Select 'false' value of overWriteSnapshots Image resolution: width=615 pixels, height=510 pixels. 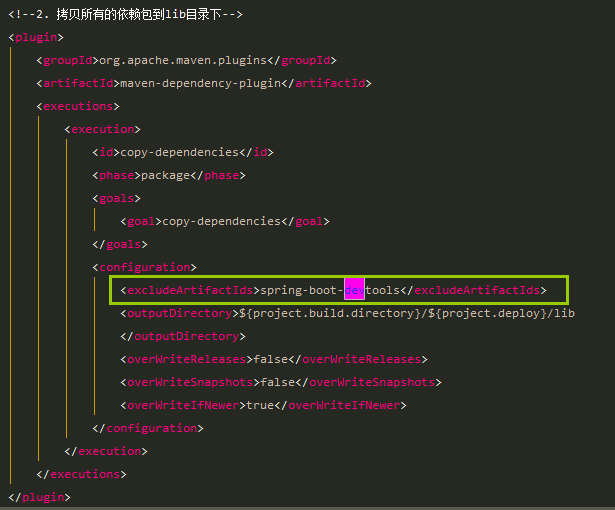pos(277,382)
